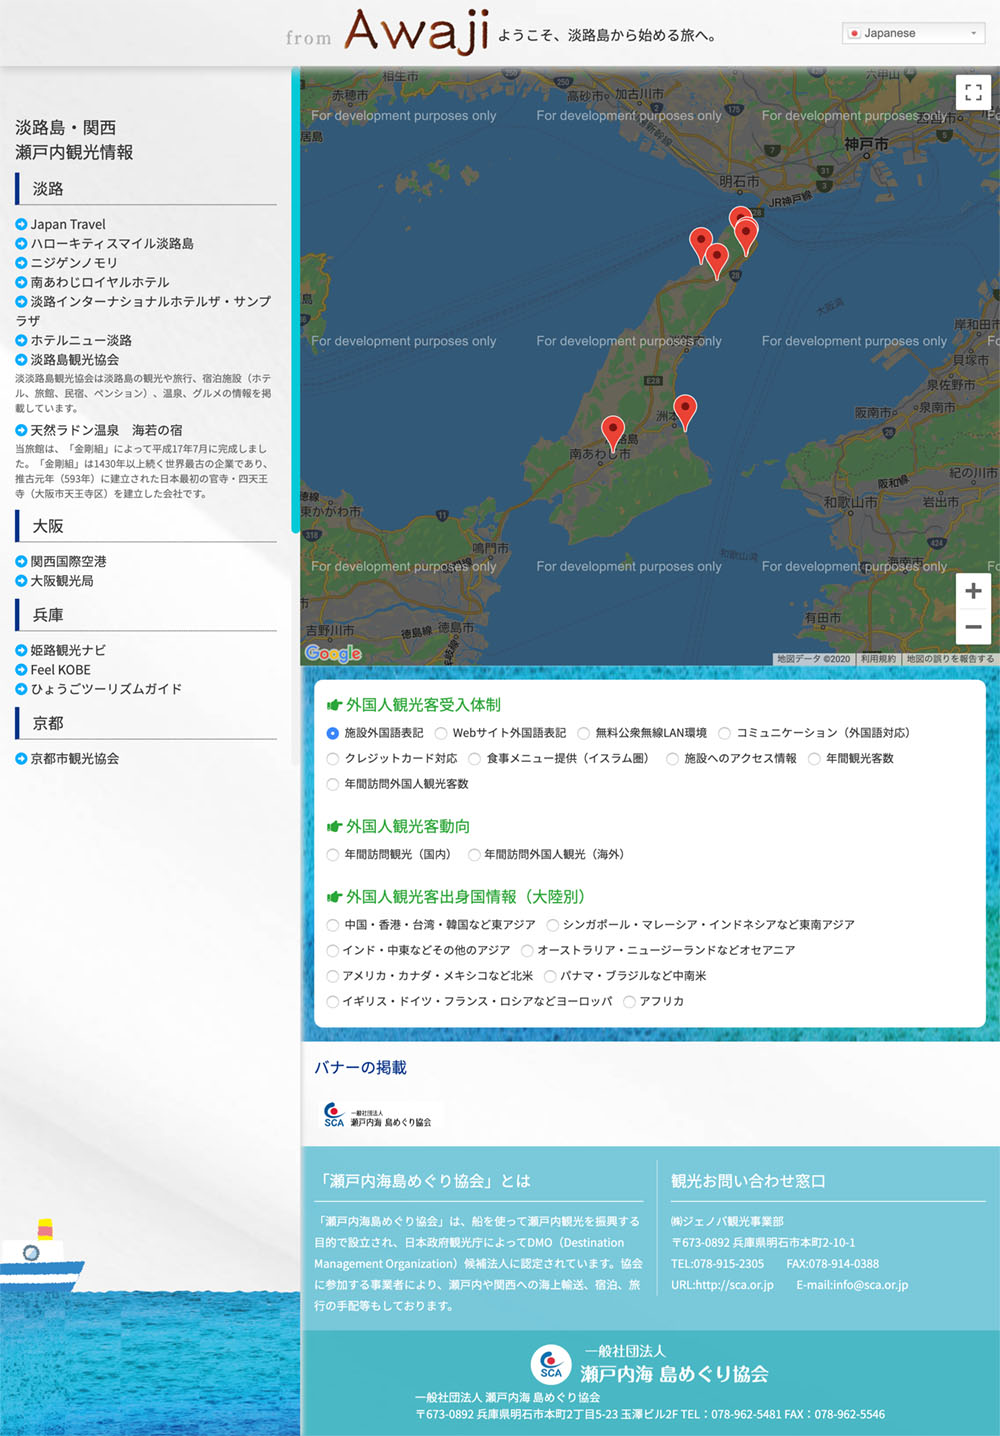The height and width of the screenshot is (1436, 1000).
Task: Click the red map pin near 南あわじ市
Action: click(613, 432)
